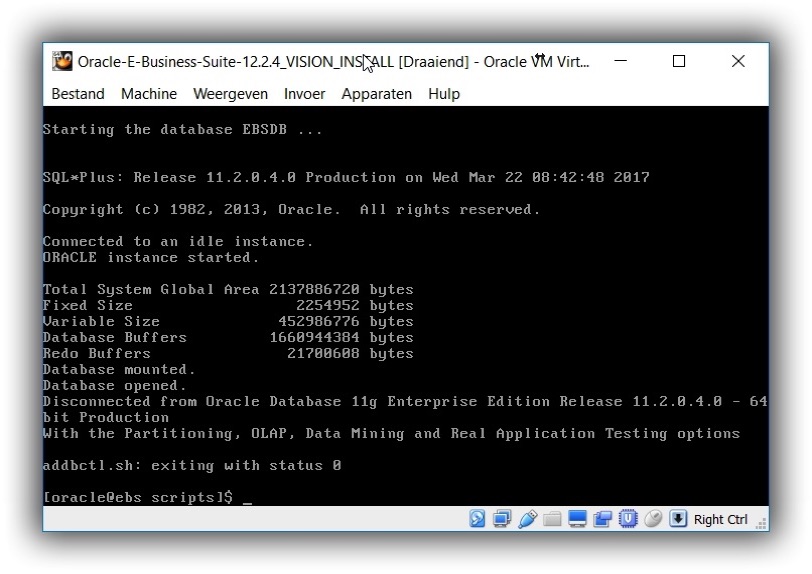This screenshot has height=574, width=812.
Task: Click the display settings monitor icon
Action: click(x=577, y=519)
